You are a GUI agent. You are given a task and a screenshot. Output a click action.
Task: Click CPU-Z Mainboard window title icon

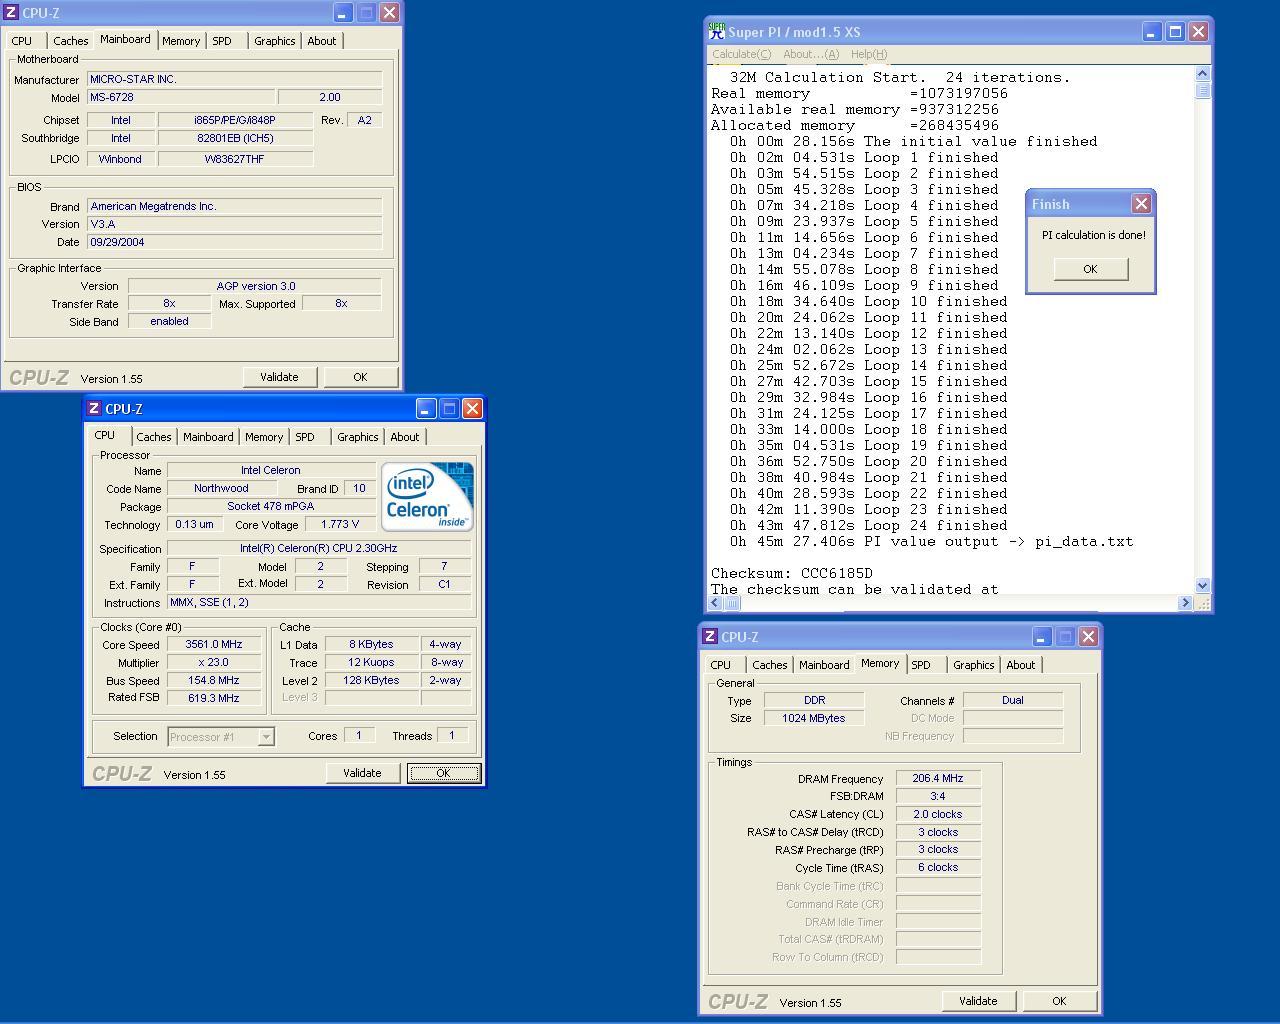(x=11, y=13)
